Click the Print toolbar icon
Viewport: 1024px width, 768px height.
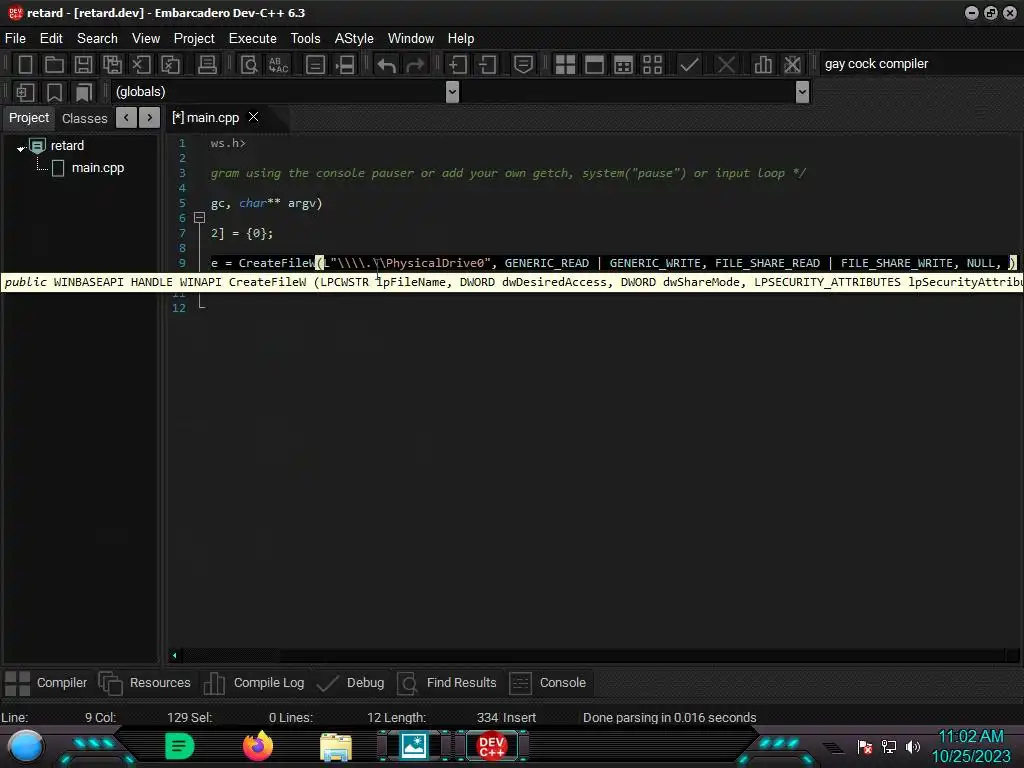[x=207, y=65]
